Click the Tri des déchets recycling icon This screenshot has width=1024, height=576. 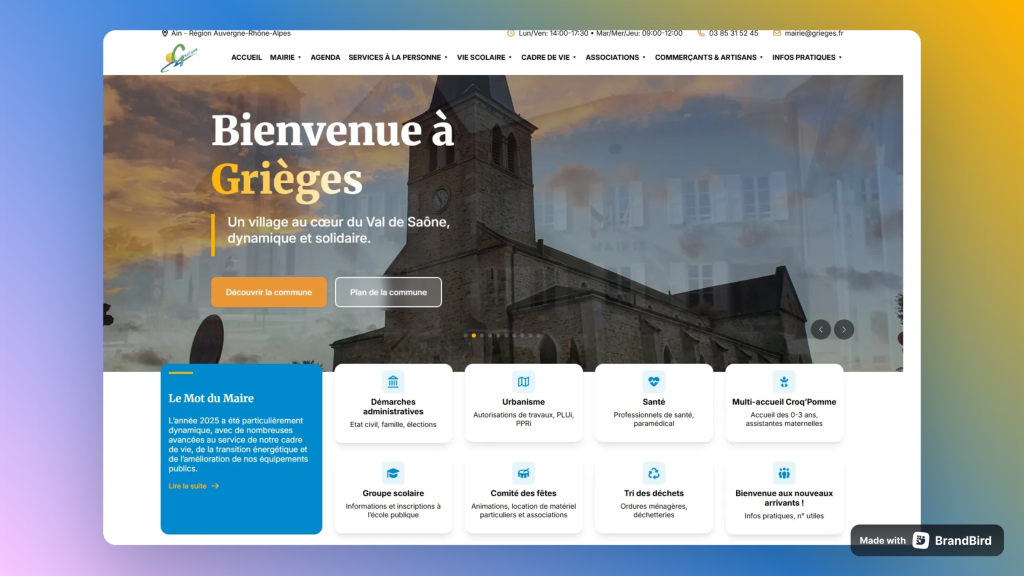(654, 473)
